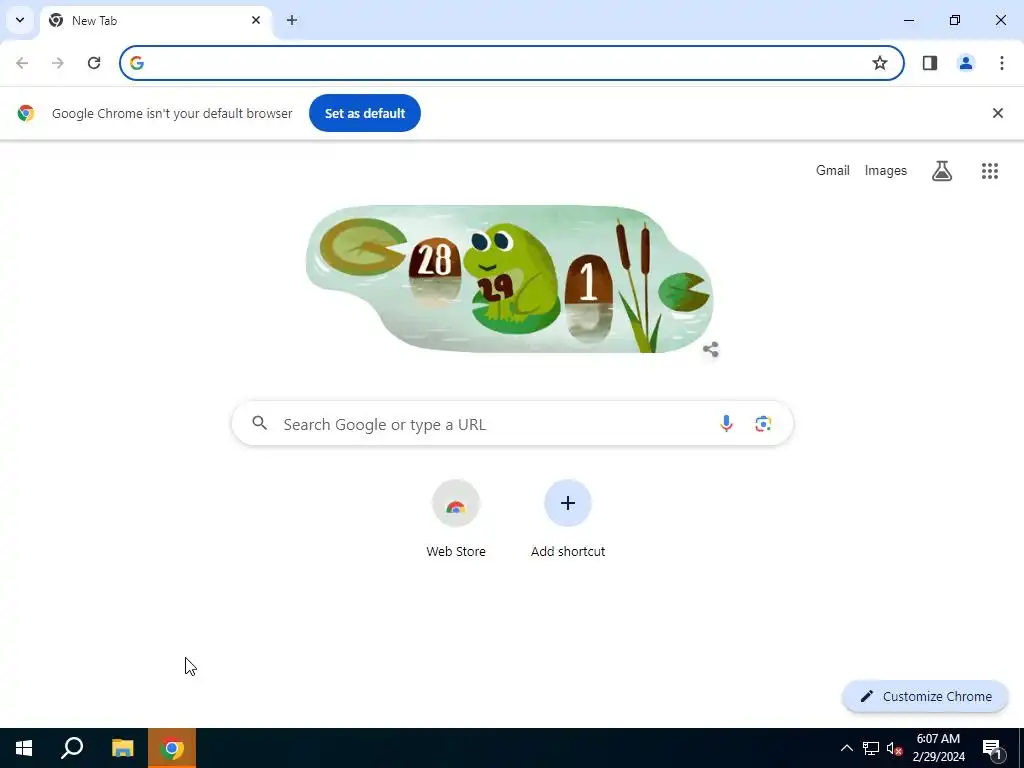Click Chrome icon in the taskbar

(172, 748)
